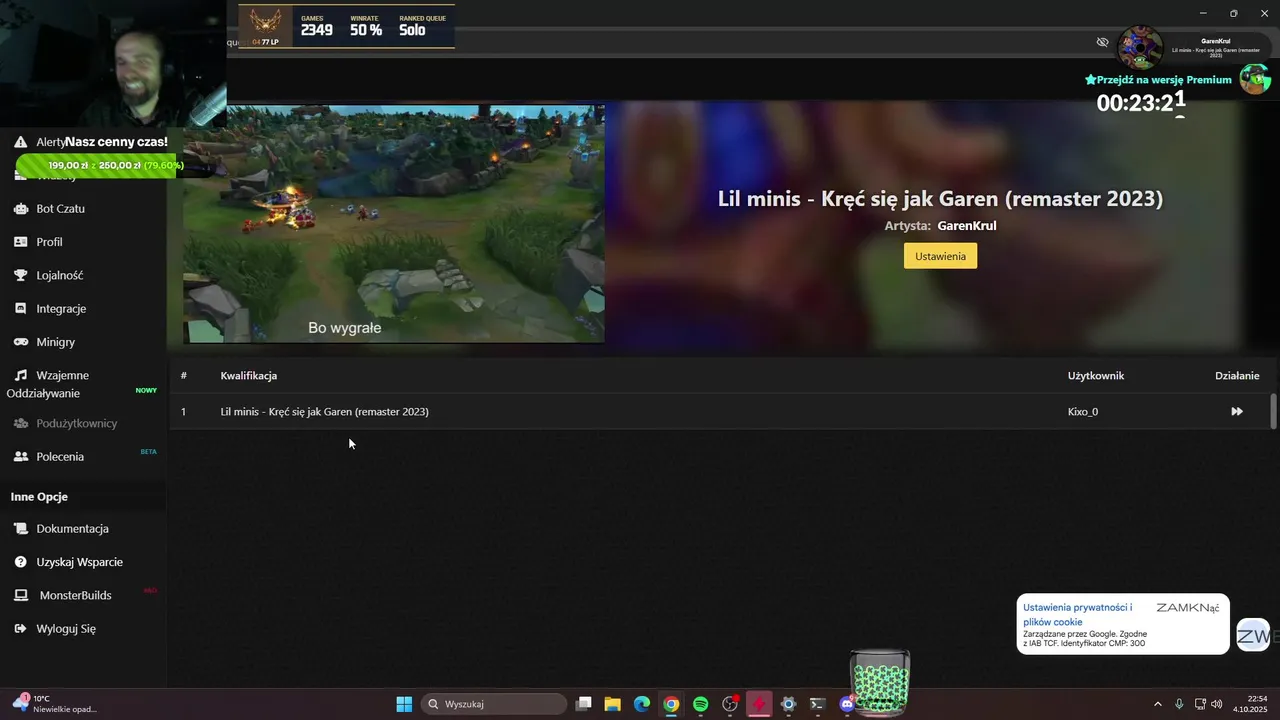Viewport: 1280px width, 720px height.
Task: Click the Działanie column header
Action: coord(1237,376)
